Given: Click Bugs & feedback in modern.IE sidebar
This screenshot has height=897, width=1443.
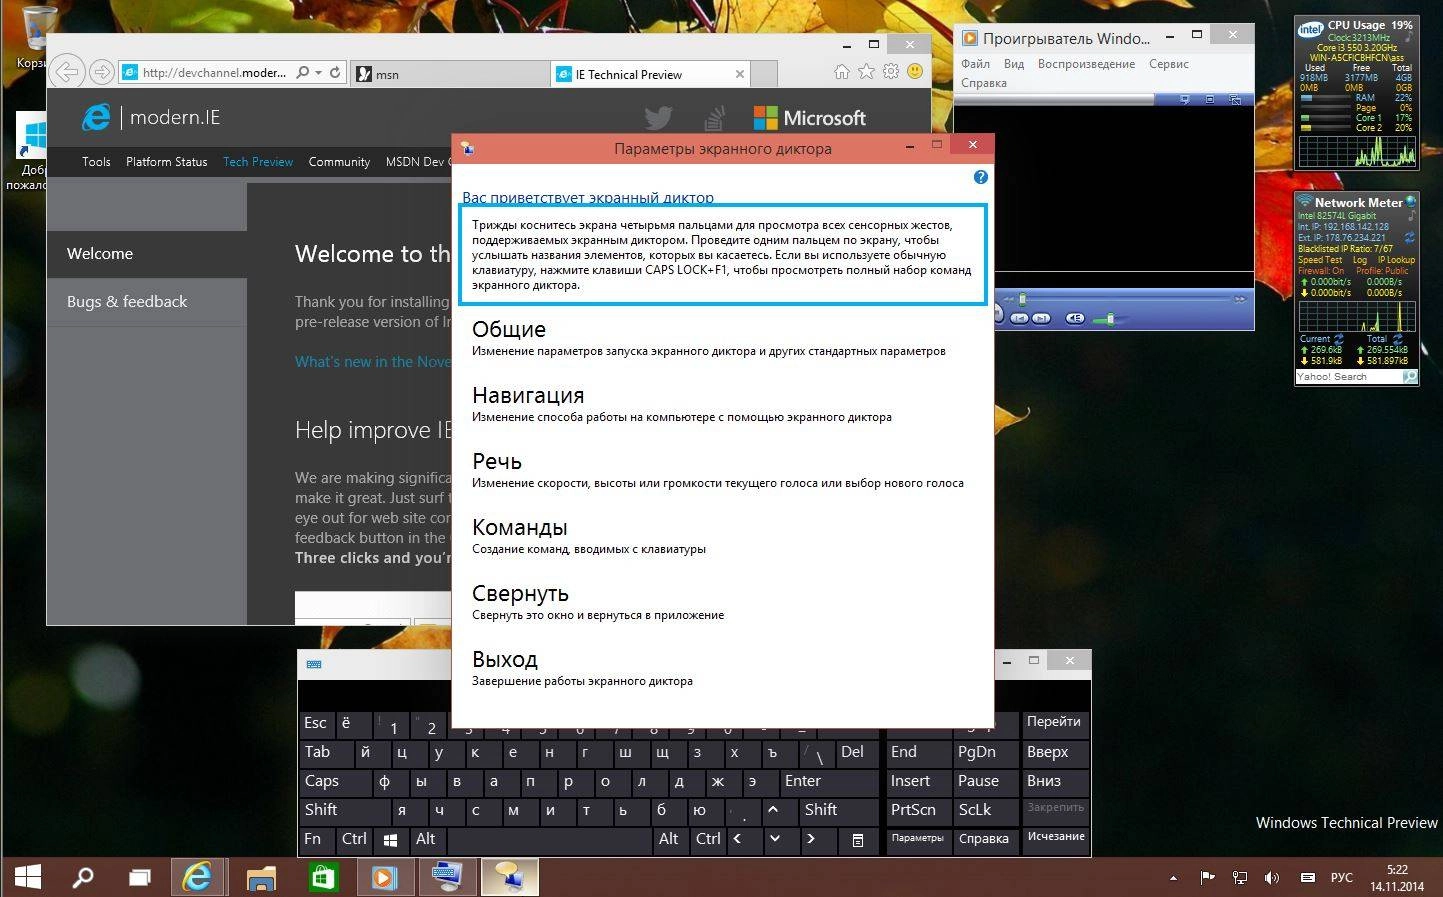Looking at the screenshot, I should pos(146,302).
